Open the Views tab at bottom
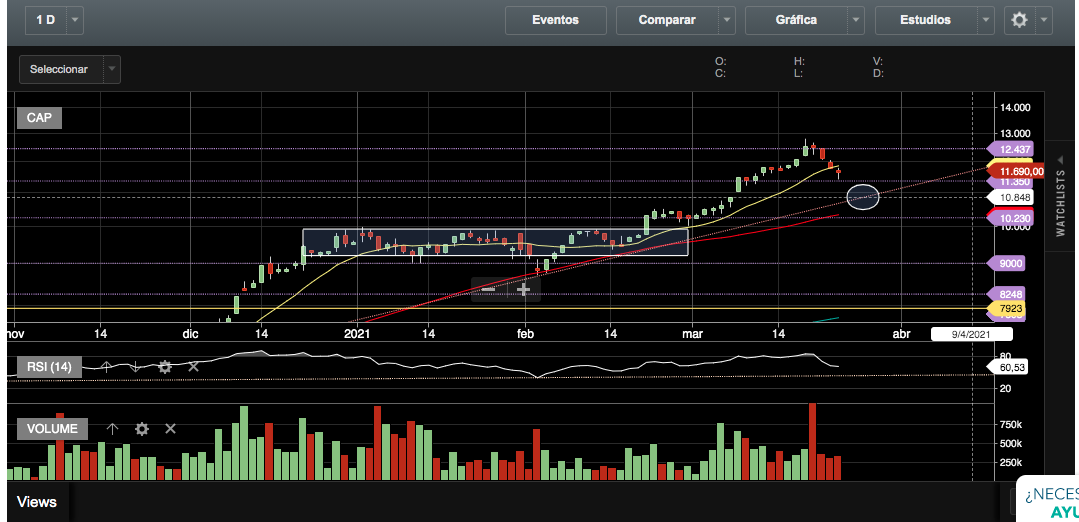This screenshot has height=522, width=1079. click(37, 502)
